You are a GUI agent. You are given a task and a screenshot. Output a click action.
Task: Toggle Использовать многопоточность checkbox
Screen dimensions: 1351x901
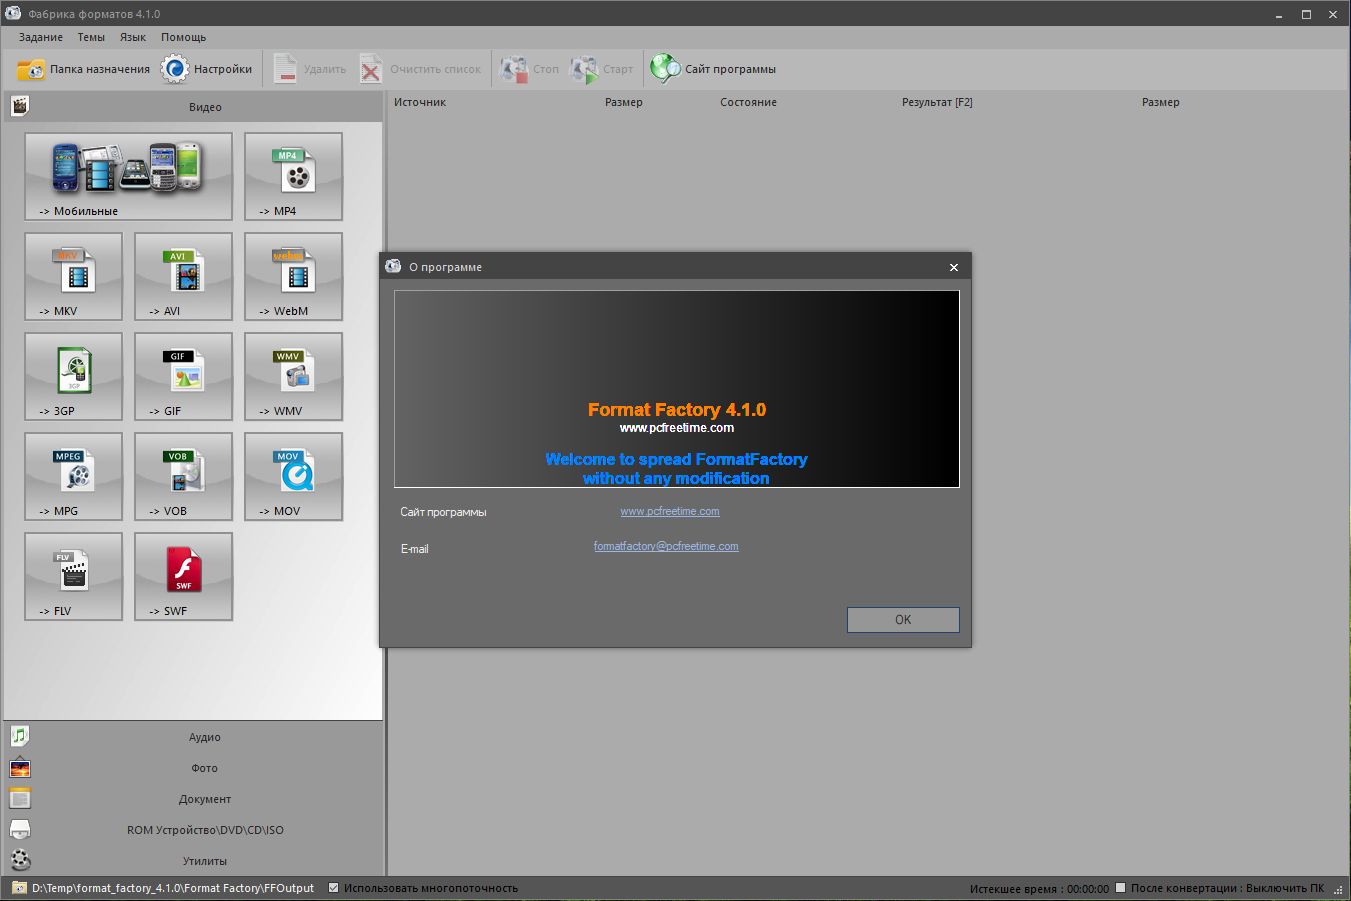tap(334, 888)
